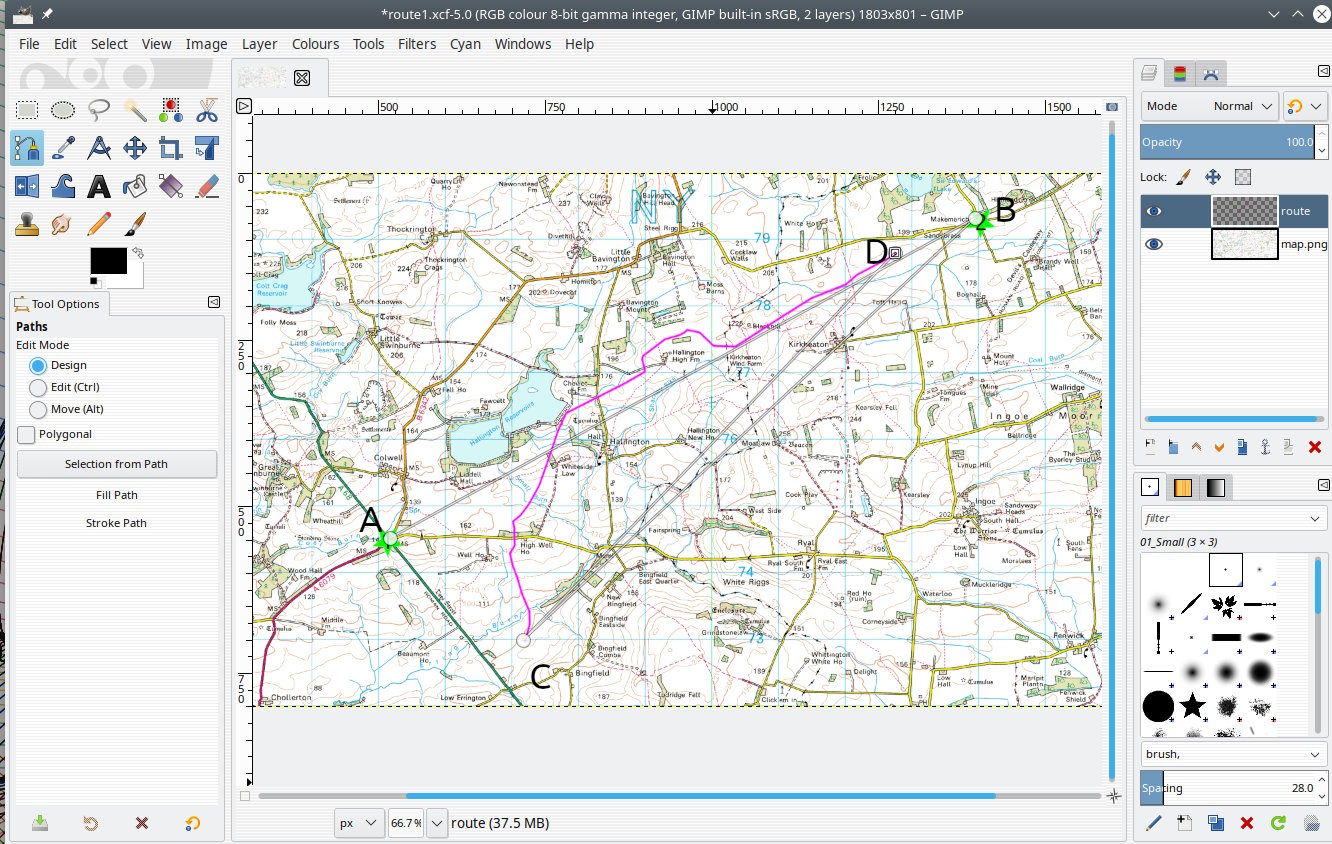This screenshot has width=1332, height=844.
Task: Click the black foreground colour swatch
Action: point(108,259)
